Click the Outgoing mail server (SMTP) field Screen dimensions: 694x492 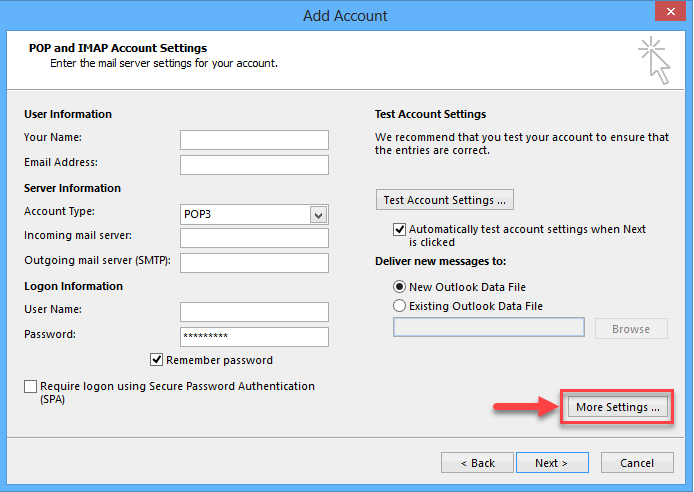[x=254, y=263]
